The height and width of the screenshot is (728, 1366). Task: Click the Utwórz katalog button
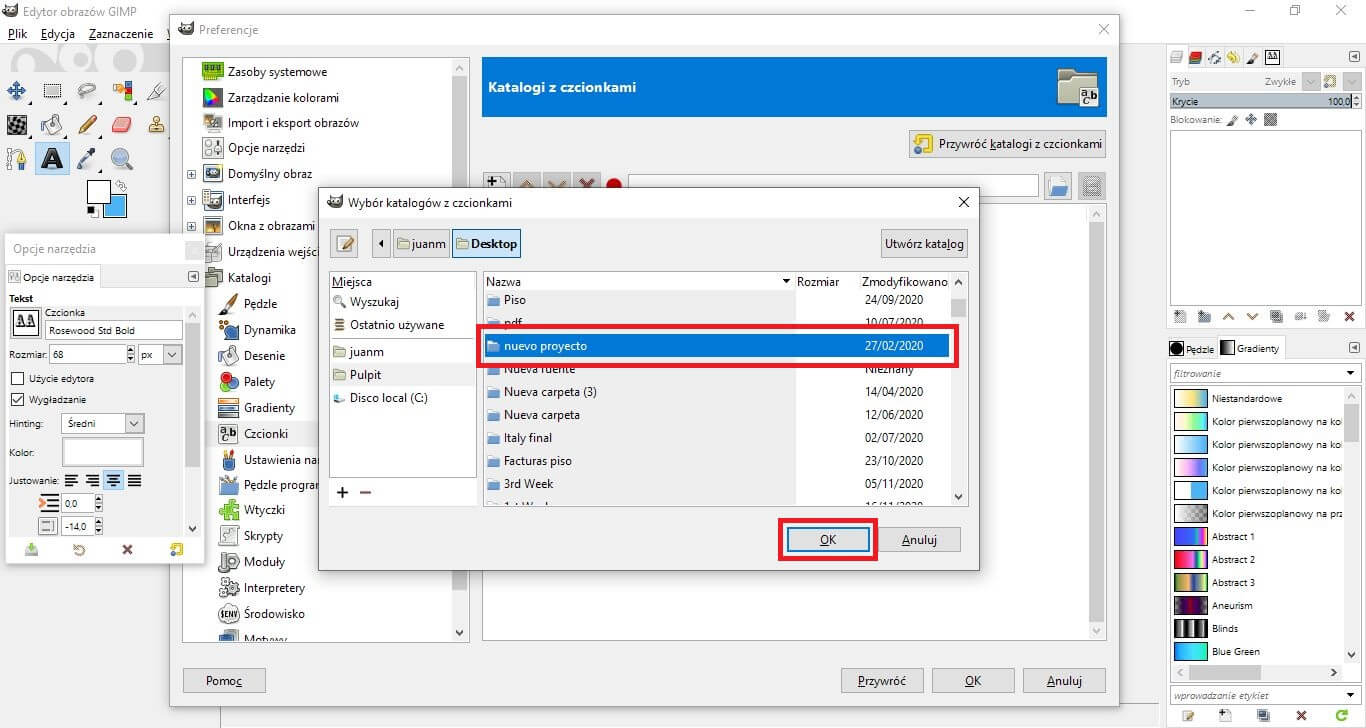(924, 243)
